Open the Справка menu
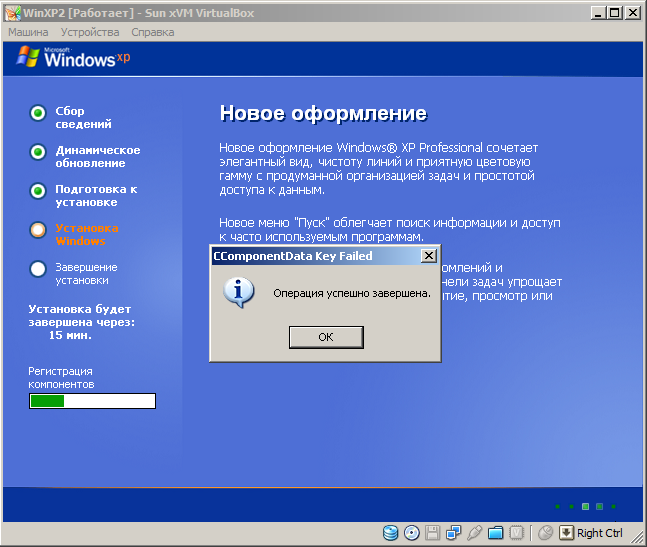The width and height of the screenshot is (647, 547). [x=153, y=32]
